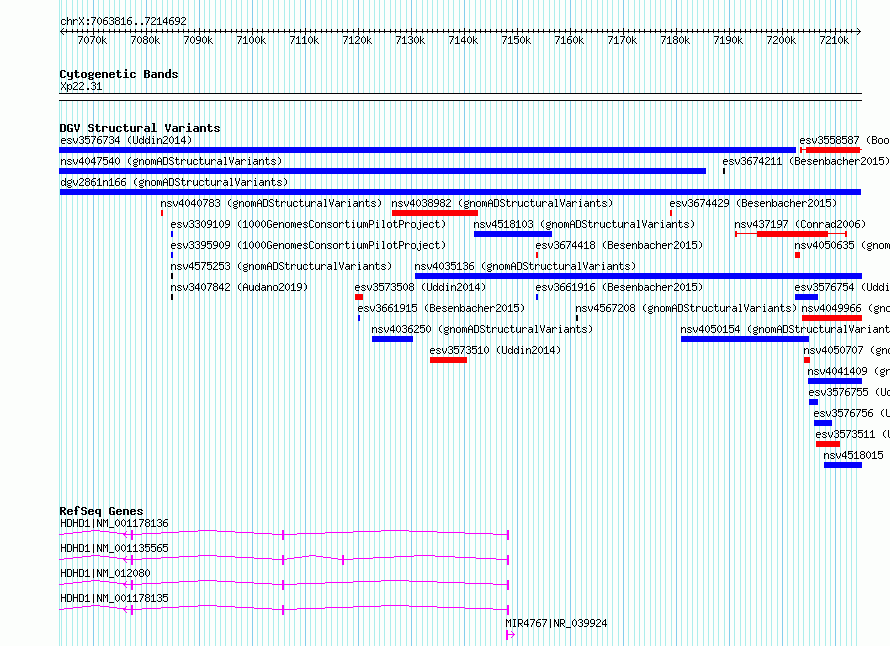
Task: Open esv3661915 (Besenbacher2015) label
Action: point(441,308)
